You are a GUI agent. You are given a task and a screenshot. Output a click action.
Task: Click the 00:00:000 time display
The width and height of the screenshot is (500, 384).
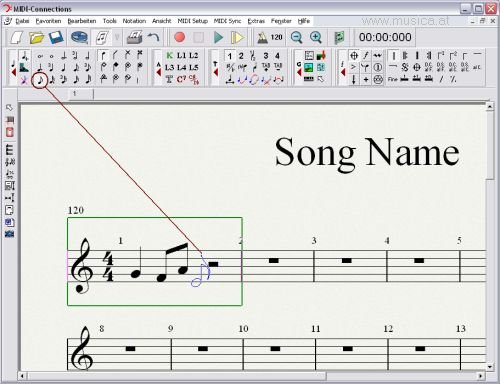tap(385, 37)
